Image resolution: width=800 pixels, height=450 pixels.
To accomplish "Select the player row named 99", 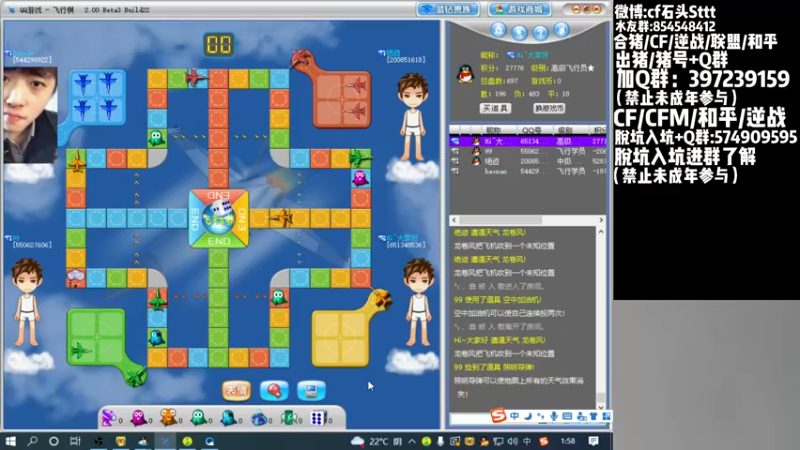I will coord(528,151).
